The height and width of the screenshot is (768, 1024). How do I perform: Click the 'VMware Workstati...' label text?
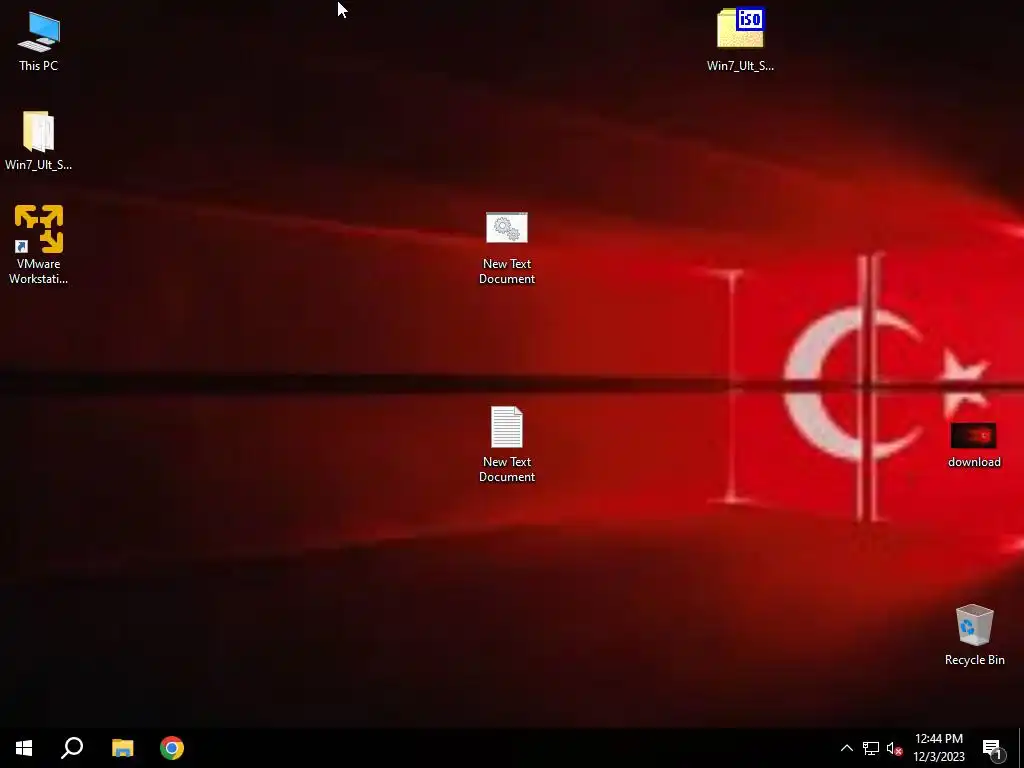click(39, 271)
